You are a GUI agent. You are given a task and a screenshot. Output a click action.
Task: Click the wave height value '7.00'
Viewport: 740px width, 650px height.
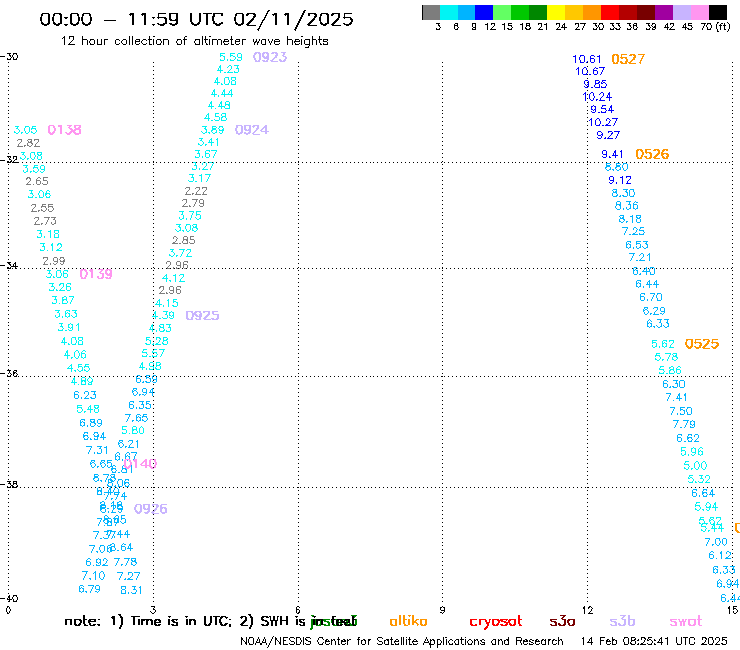tap(716, 542)
